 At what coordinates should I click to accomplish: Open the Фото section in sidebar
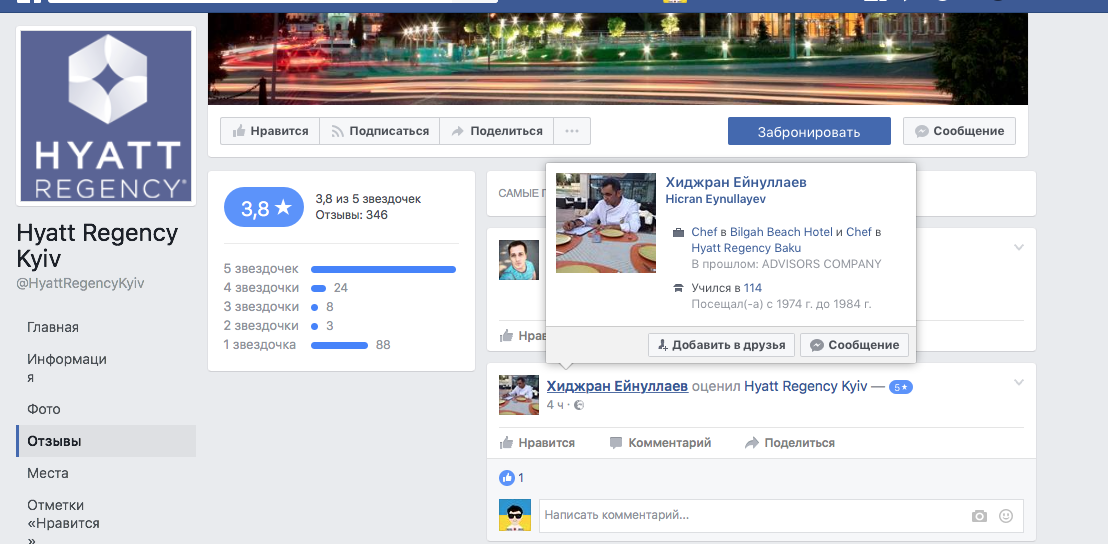(44, 409)
